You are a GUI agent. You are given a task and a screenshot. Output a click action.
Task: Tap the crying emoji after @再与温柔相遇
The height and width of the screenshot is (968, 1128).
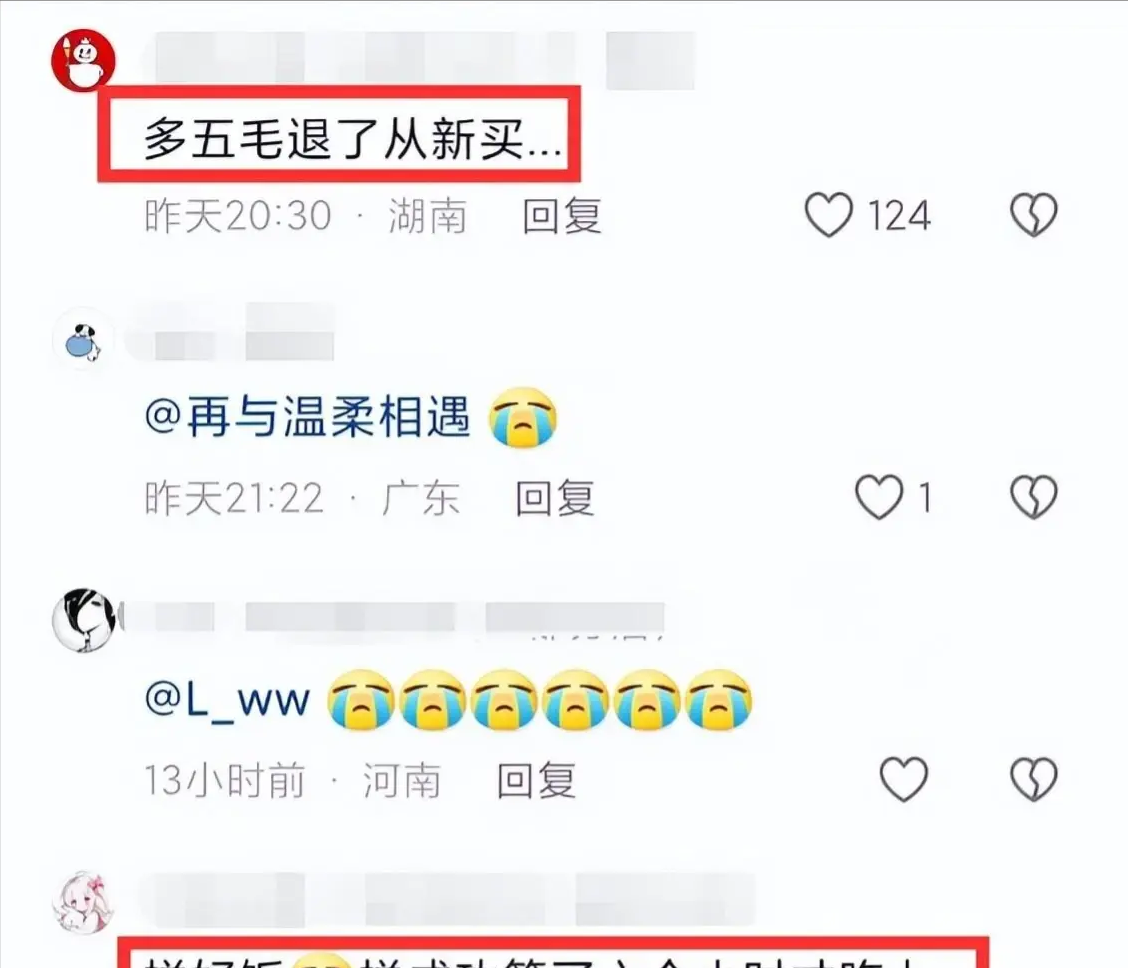coord(522,417)
